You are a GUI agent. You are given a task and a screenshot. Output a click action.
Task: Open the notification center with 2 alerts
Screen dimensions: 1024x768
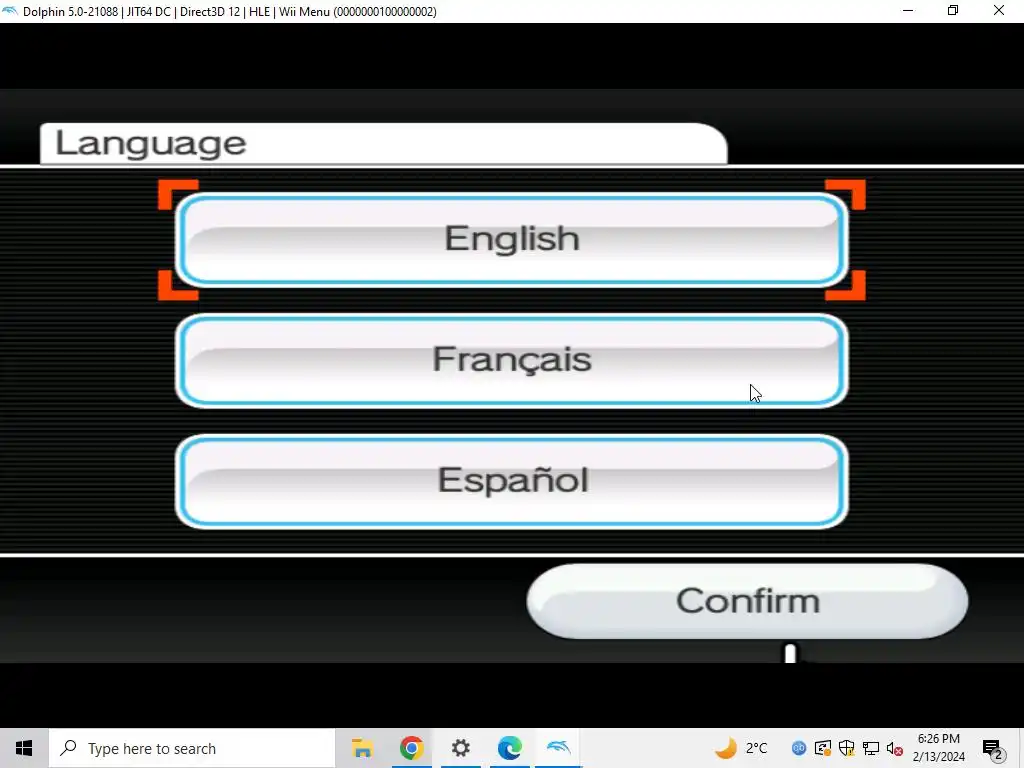pos(993,748)
